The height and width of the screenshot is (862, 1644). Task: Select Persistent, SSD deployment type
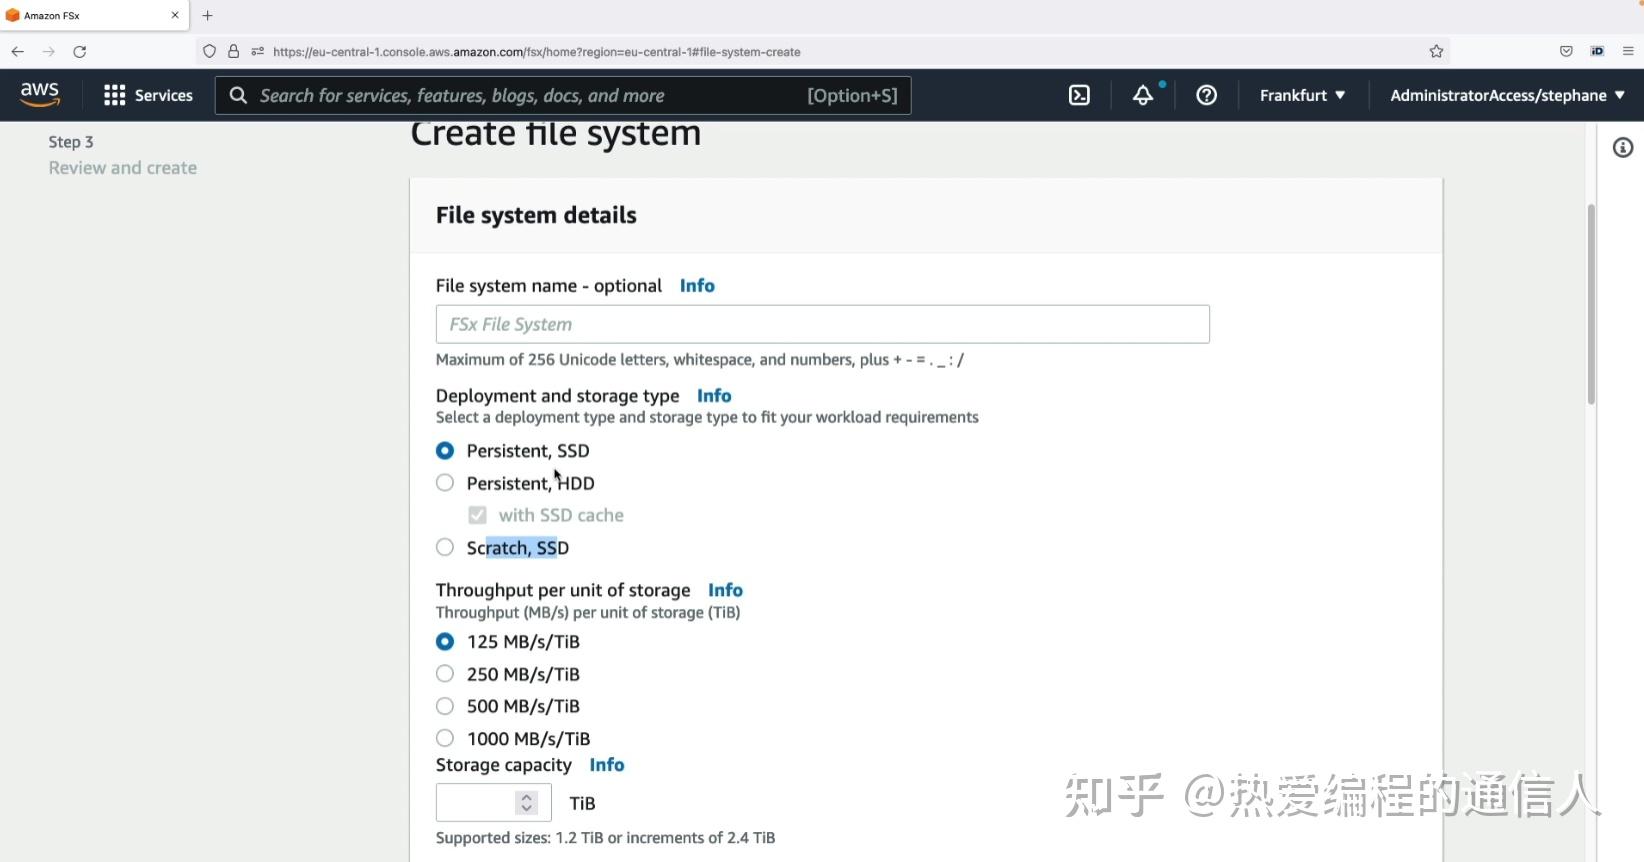coord(445,451)
